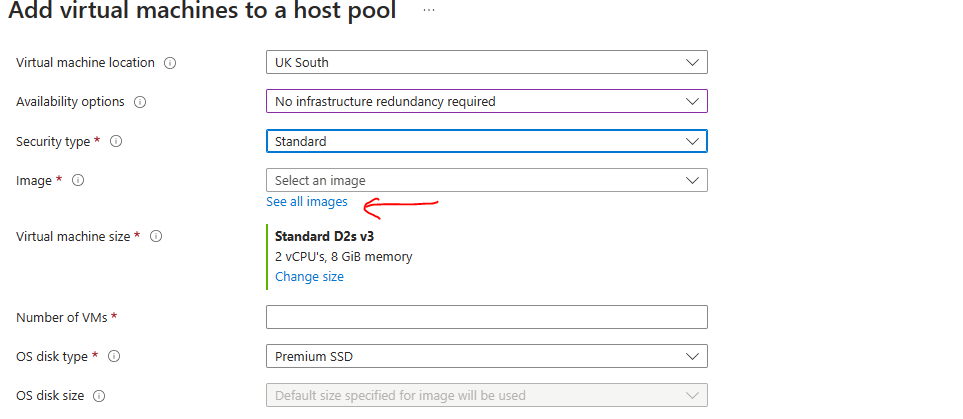Open the Security type dropdown showing Standard
This screenshot has width=963, height=419.
click(x=486, y=141)
